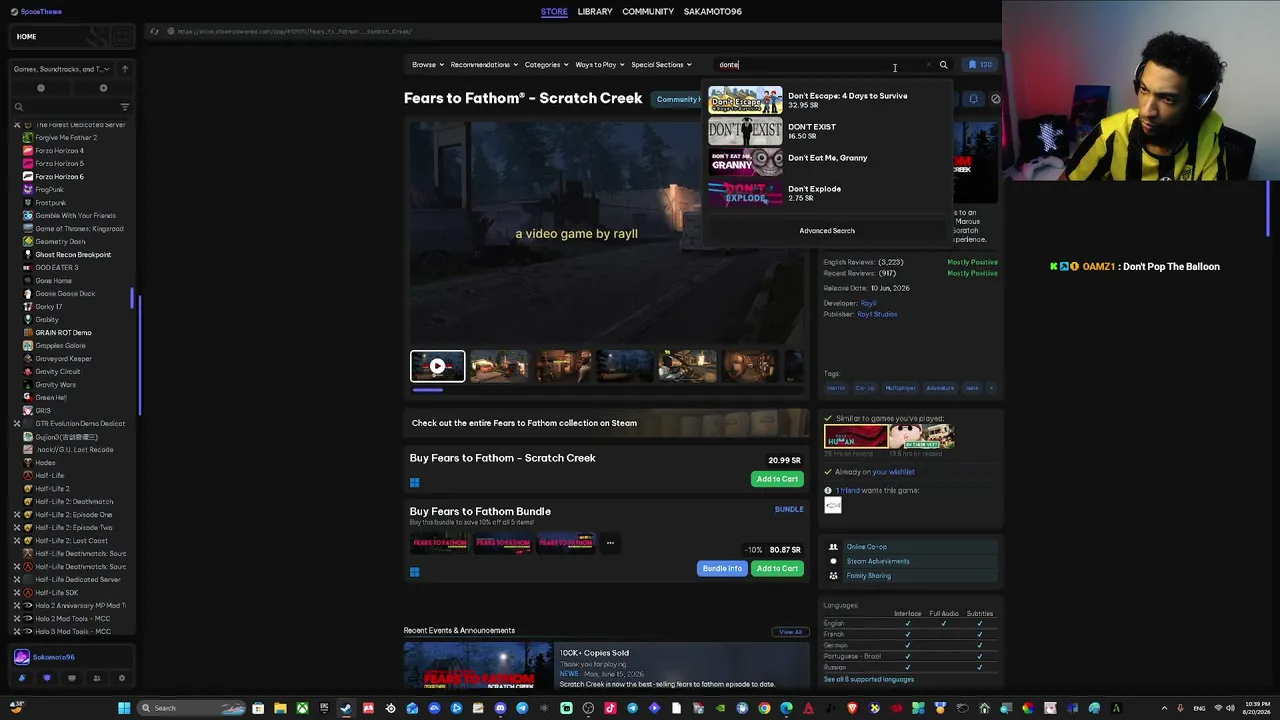This screenshot has height=720, width=1280.
Task: Click the ignore icon beside the bell
Action: [996, 99]
